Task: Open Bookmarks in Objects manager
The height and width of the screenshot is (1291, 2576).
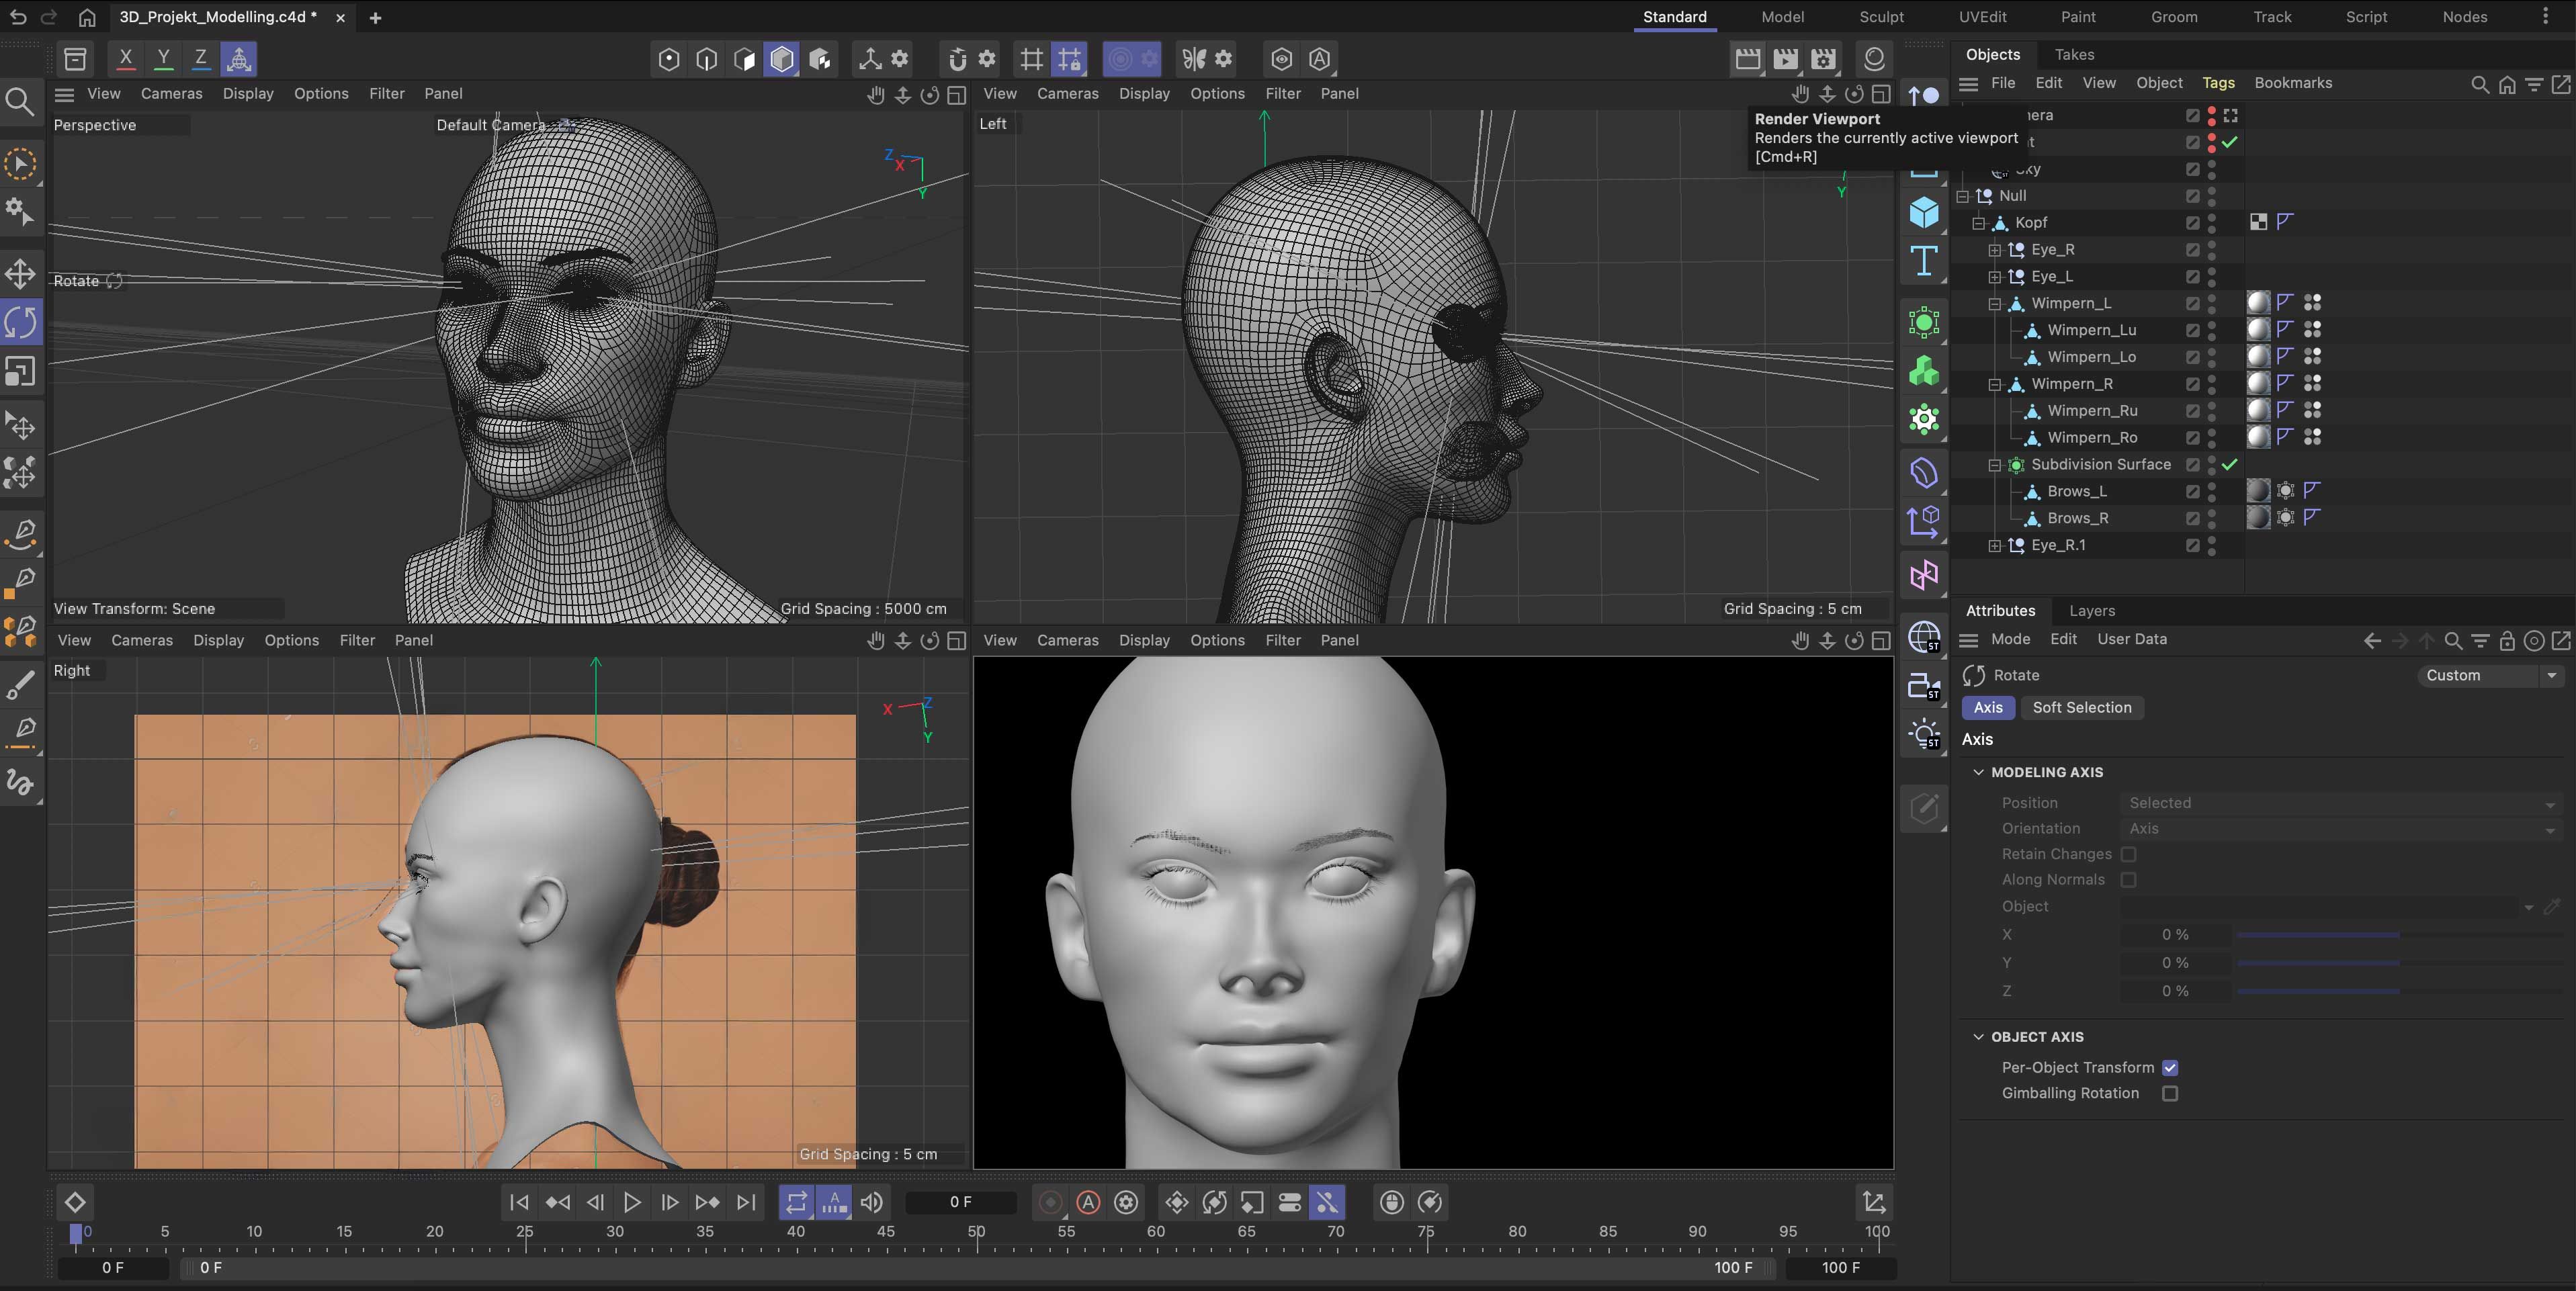Action: pos(2293,83)
